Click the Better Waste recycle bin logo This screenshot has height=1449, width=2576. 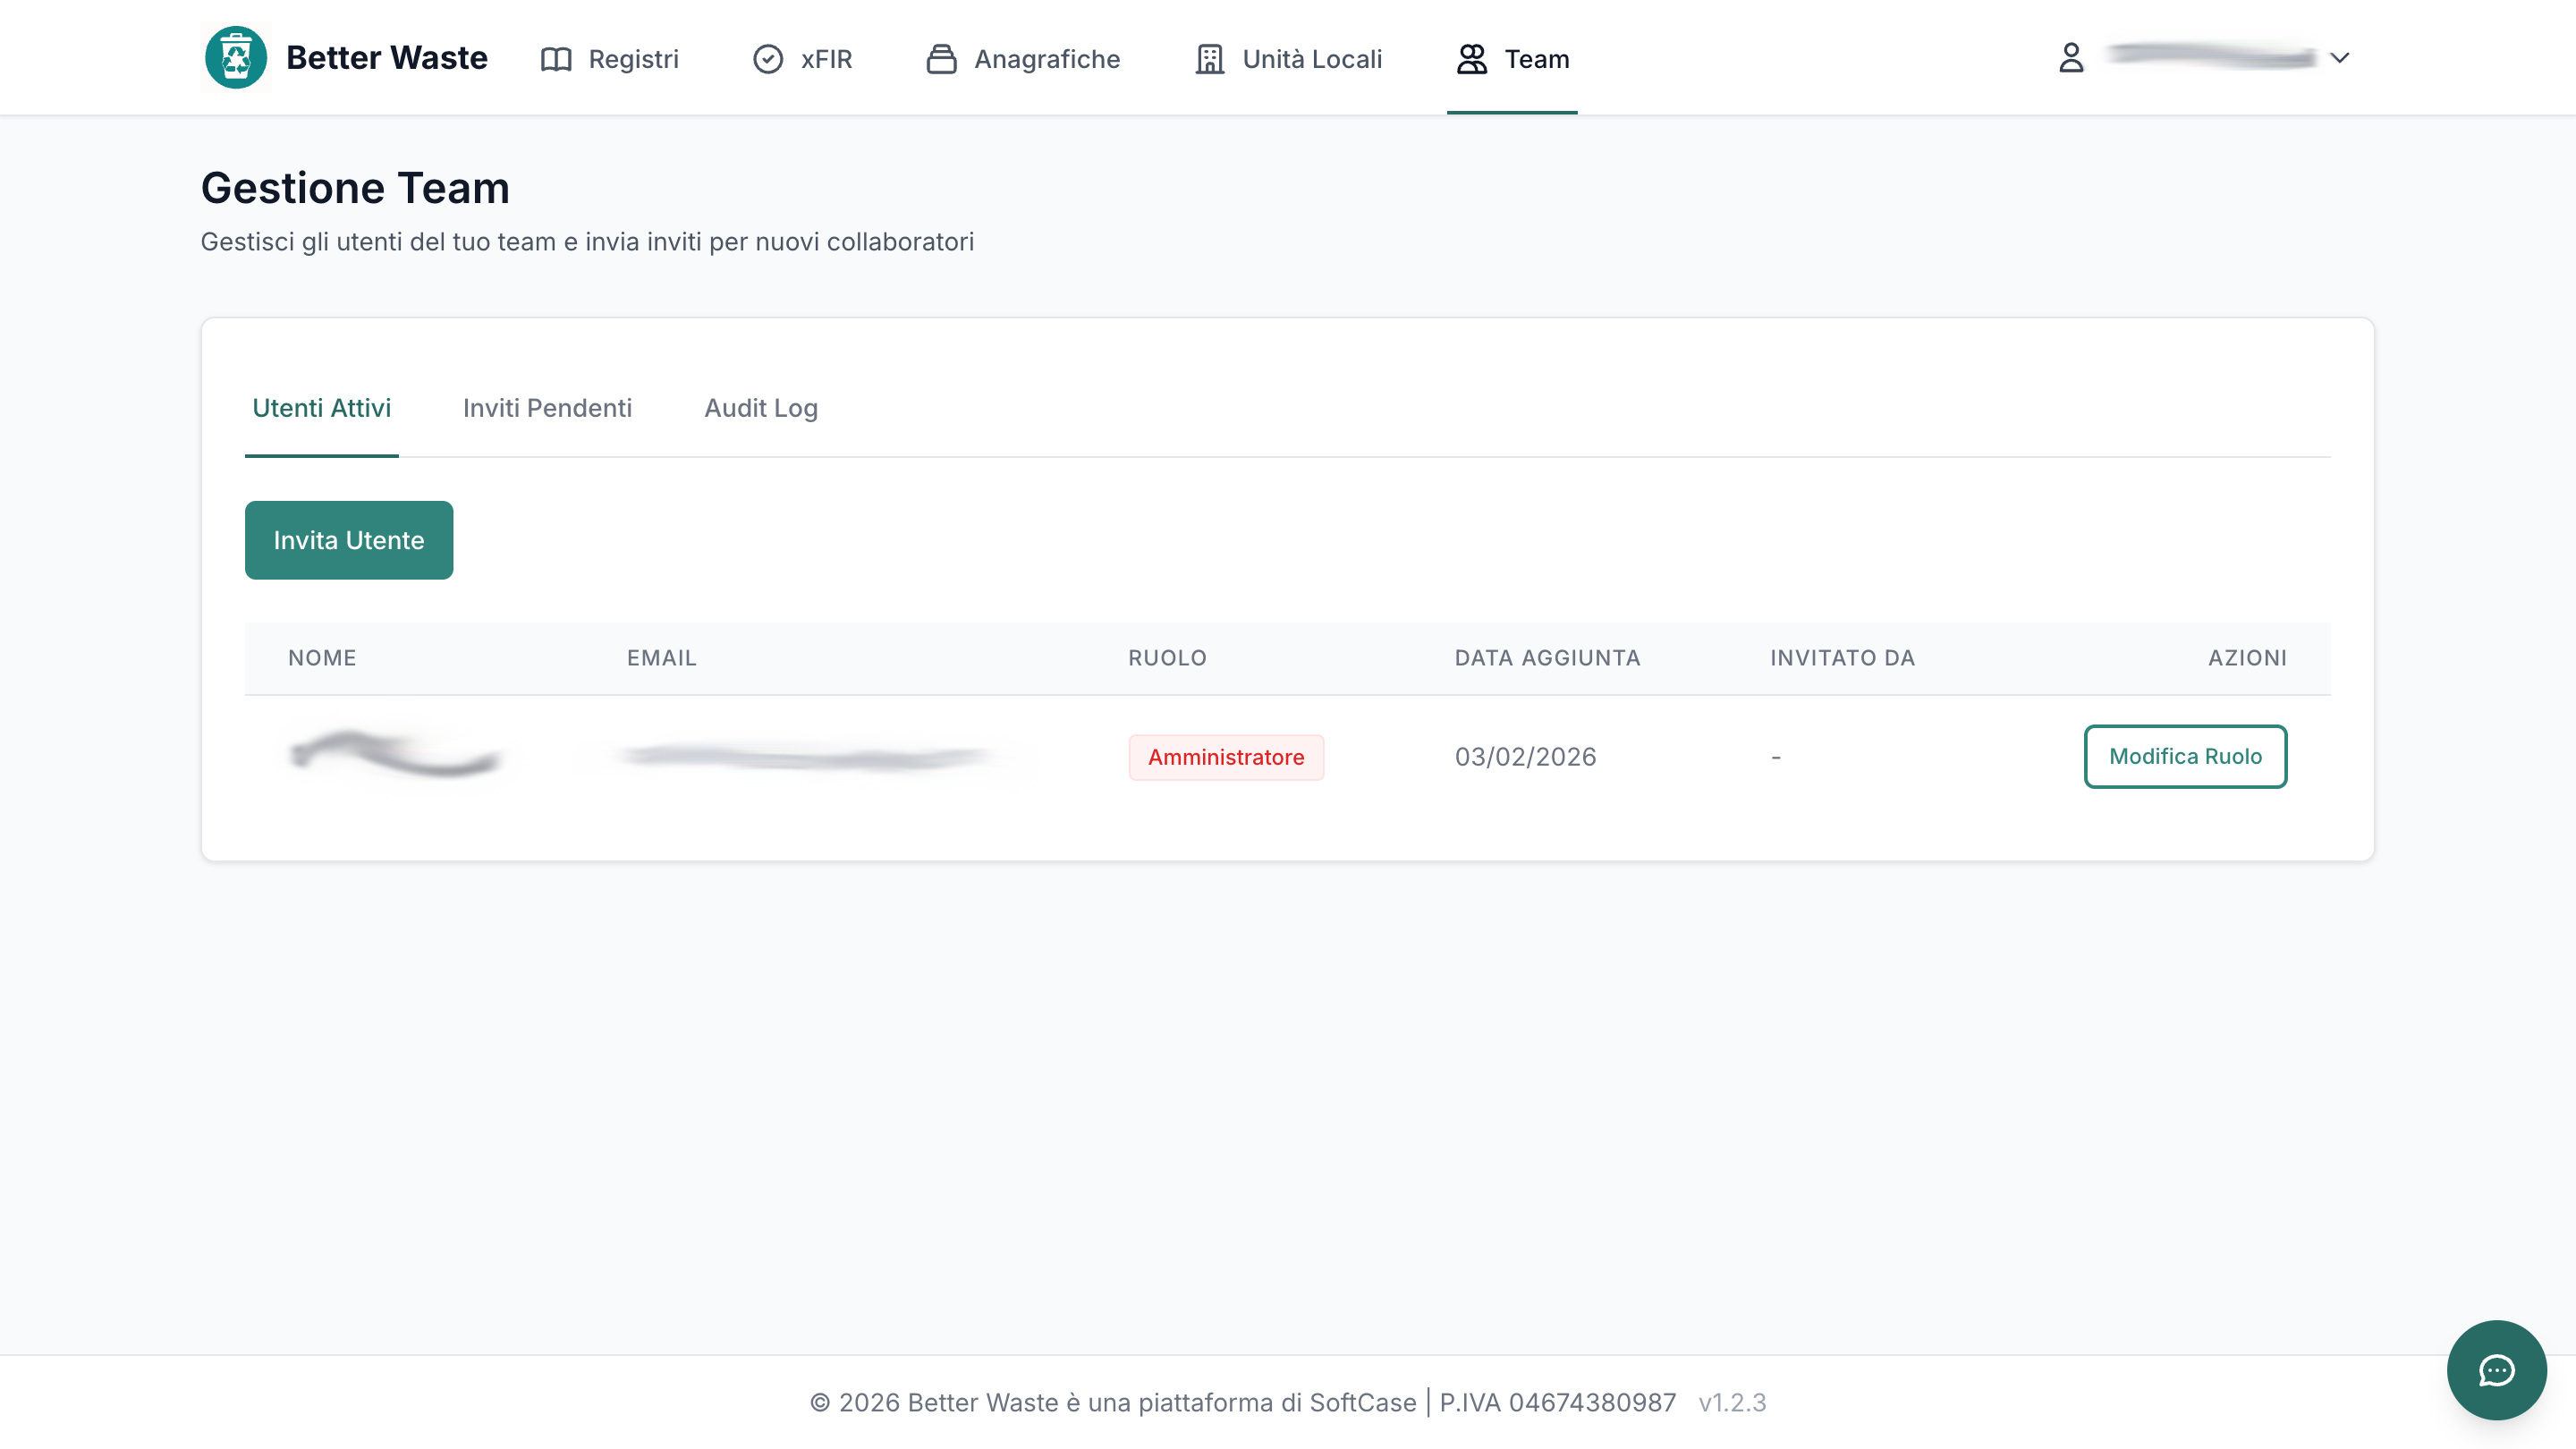(236, 58)
